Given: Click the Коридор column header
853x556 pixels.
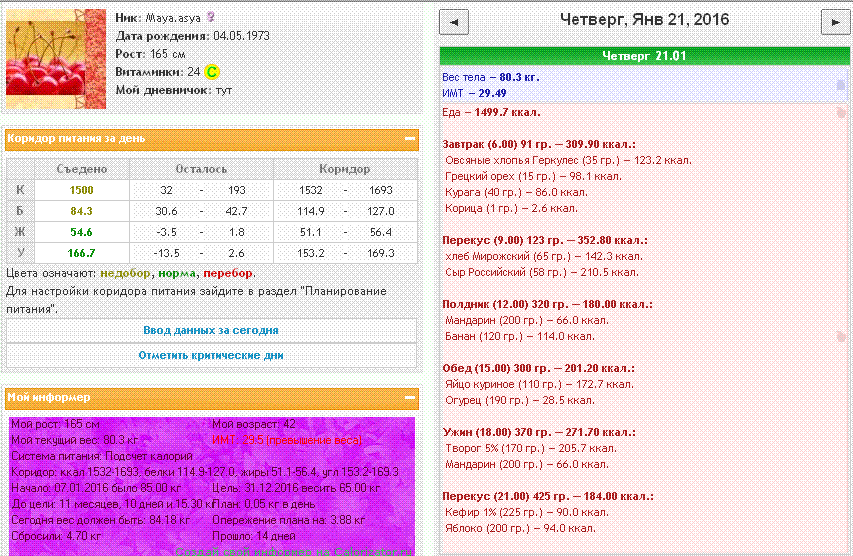Looking at the screenshot, I should [345, 169].
